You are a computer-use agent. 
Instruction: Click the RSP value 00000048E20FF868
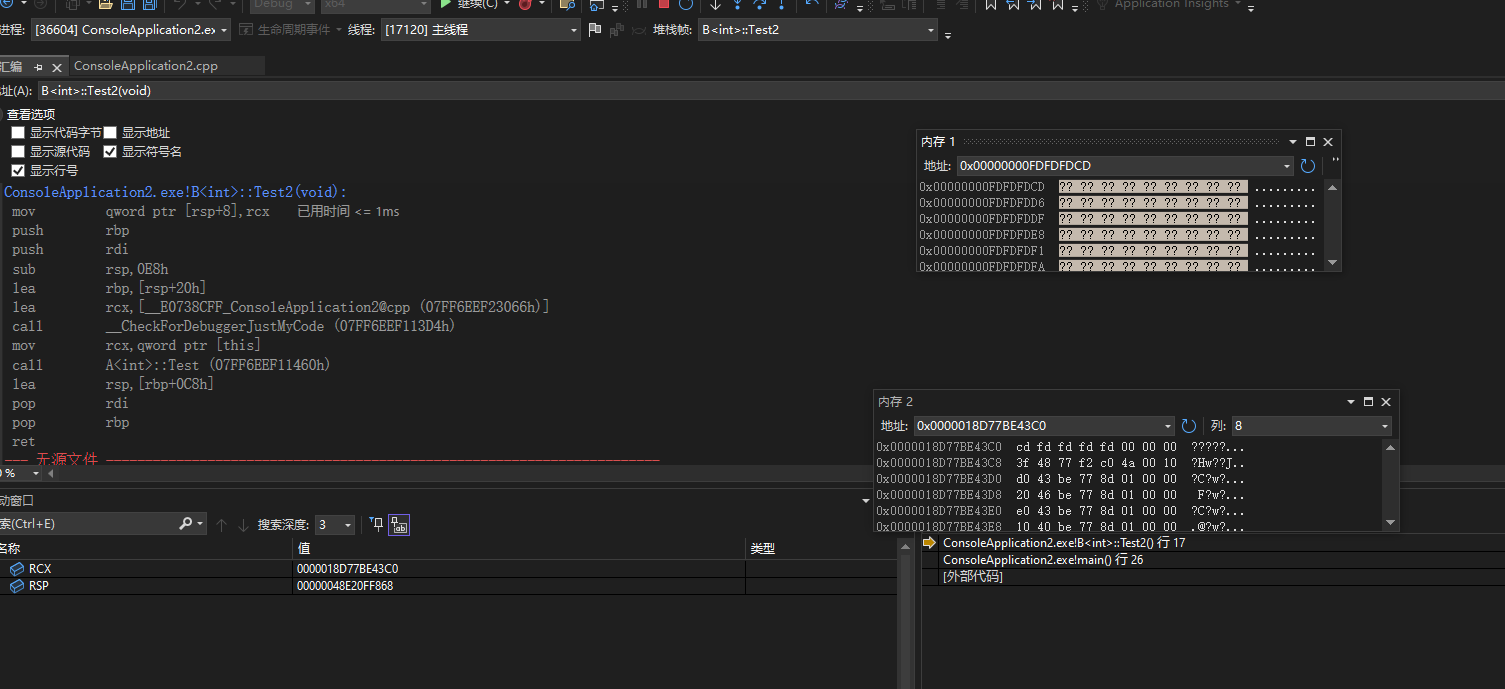click(x=345, y=586)
